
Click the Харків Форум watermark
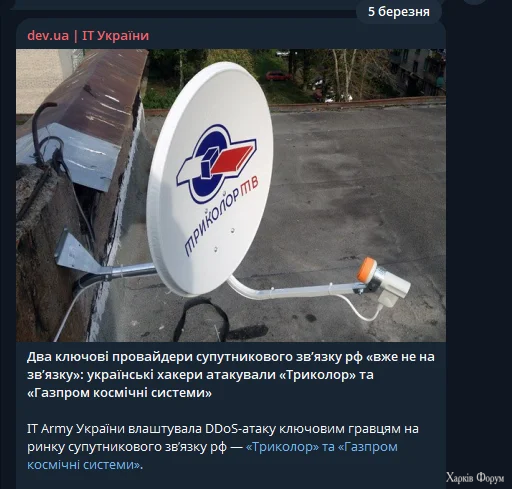475,478
